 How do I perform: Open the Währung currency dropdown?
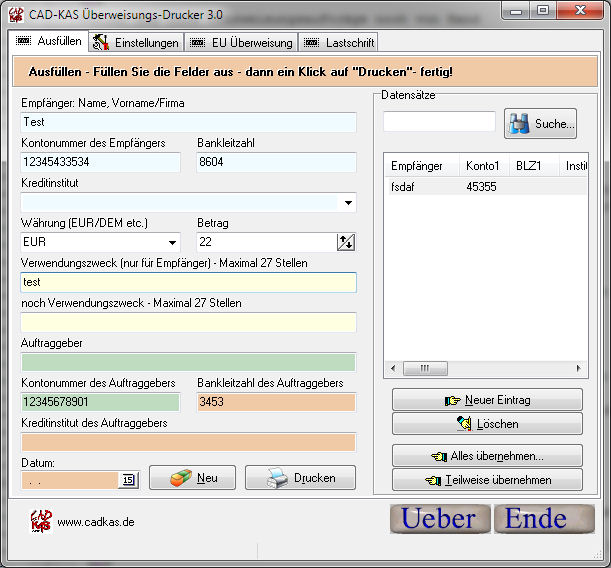click(172, 242)
